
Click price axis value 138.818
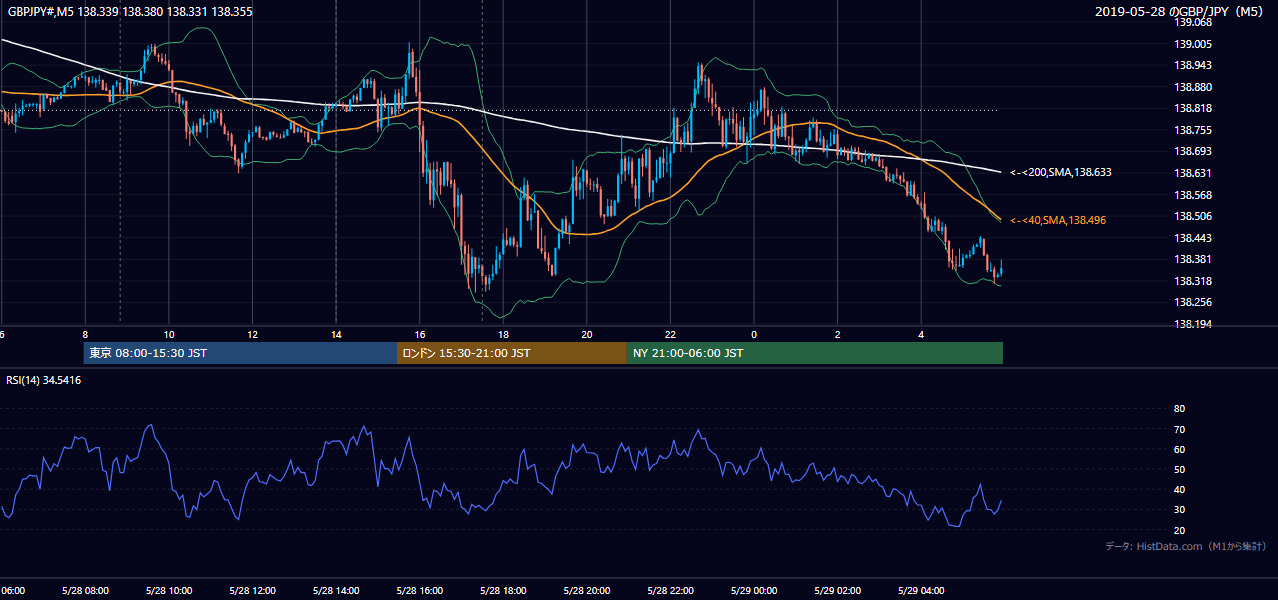coord(1193,108)
